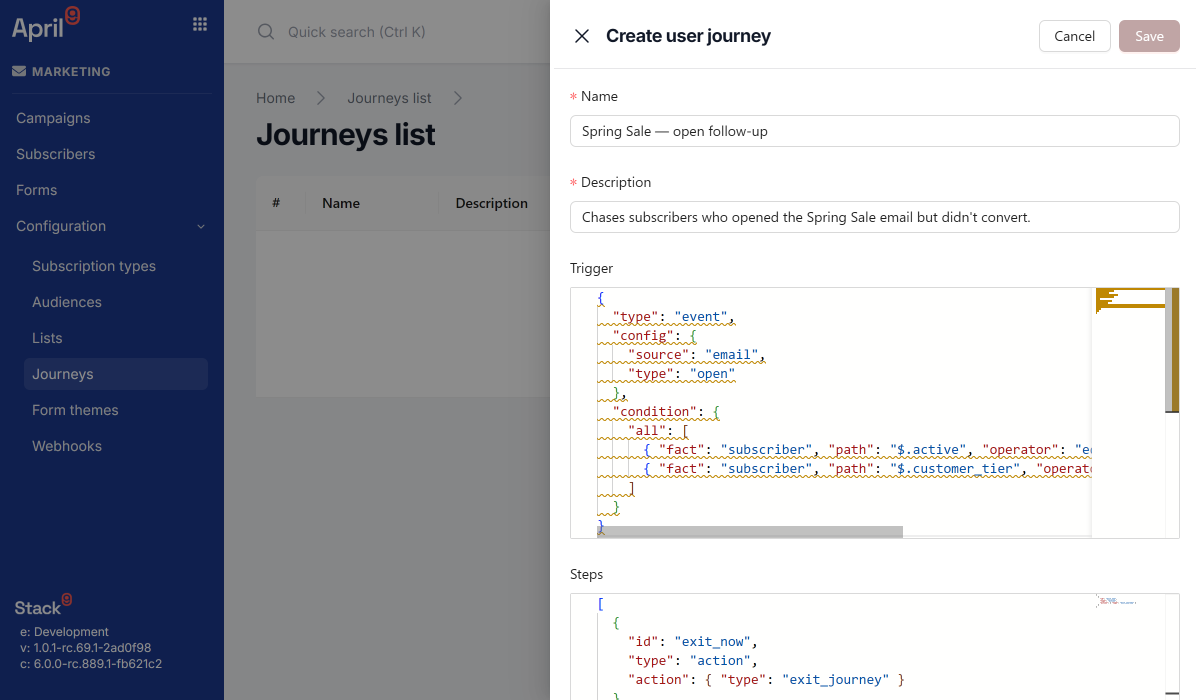
Task: Select Journeys menu item
Action: 116,374
